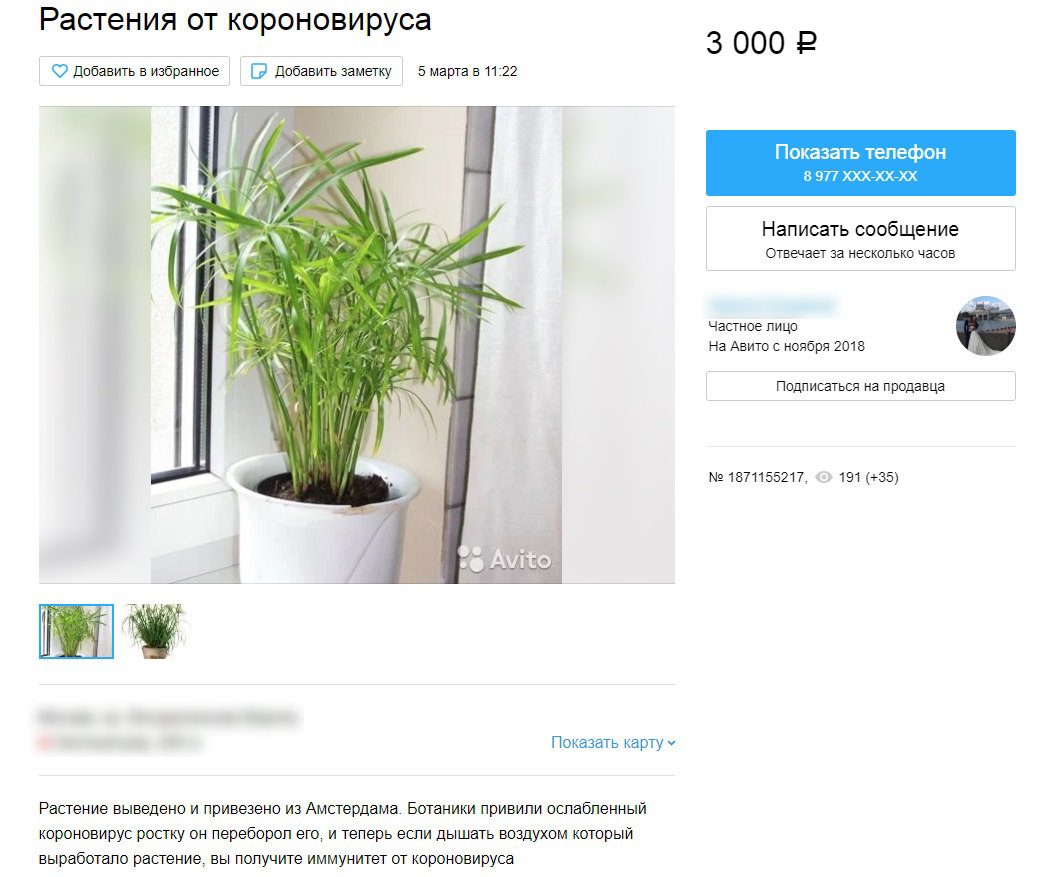Click Добавить в избранное button text

pyautogui.click(x=146, y=72)
